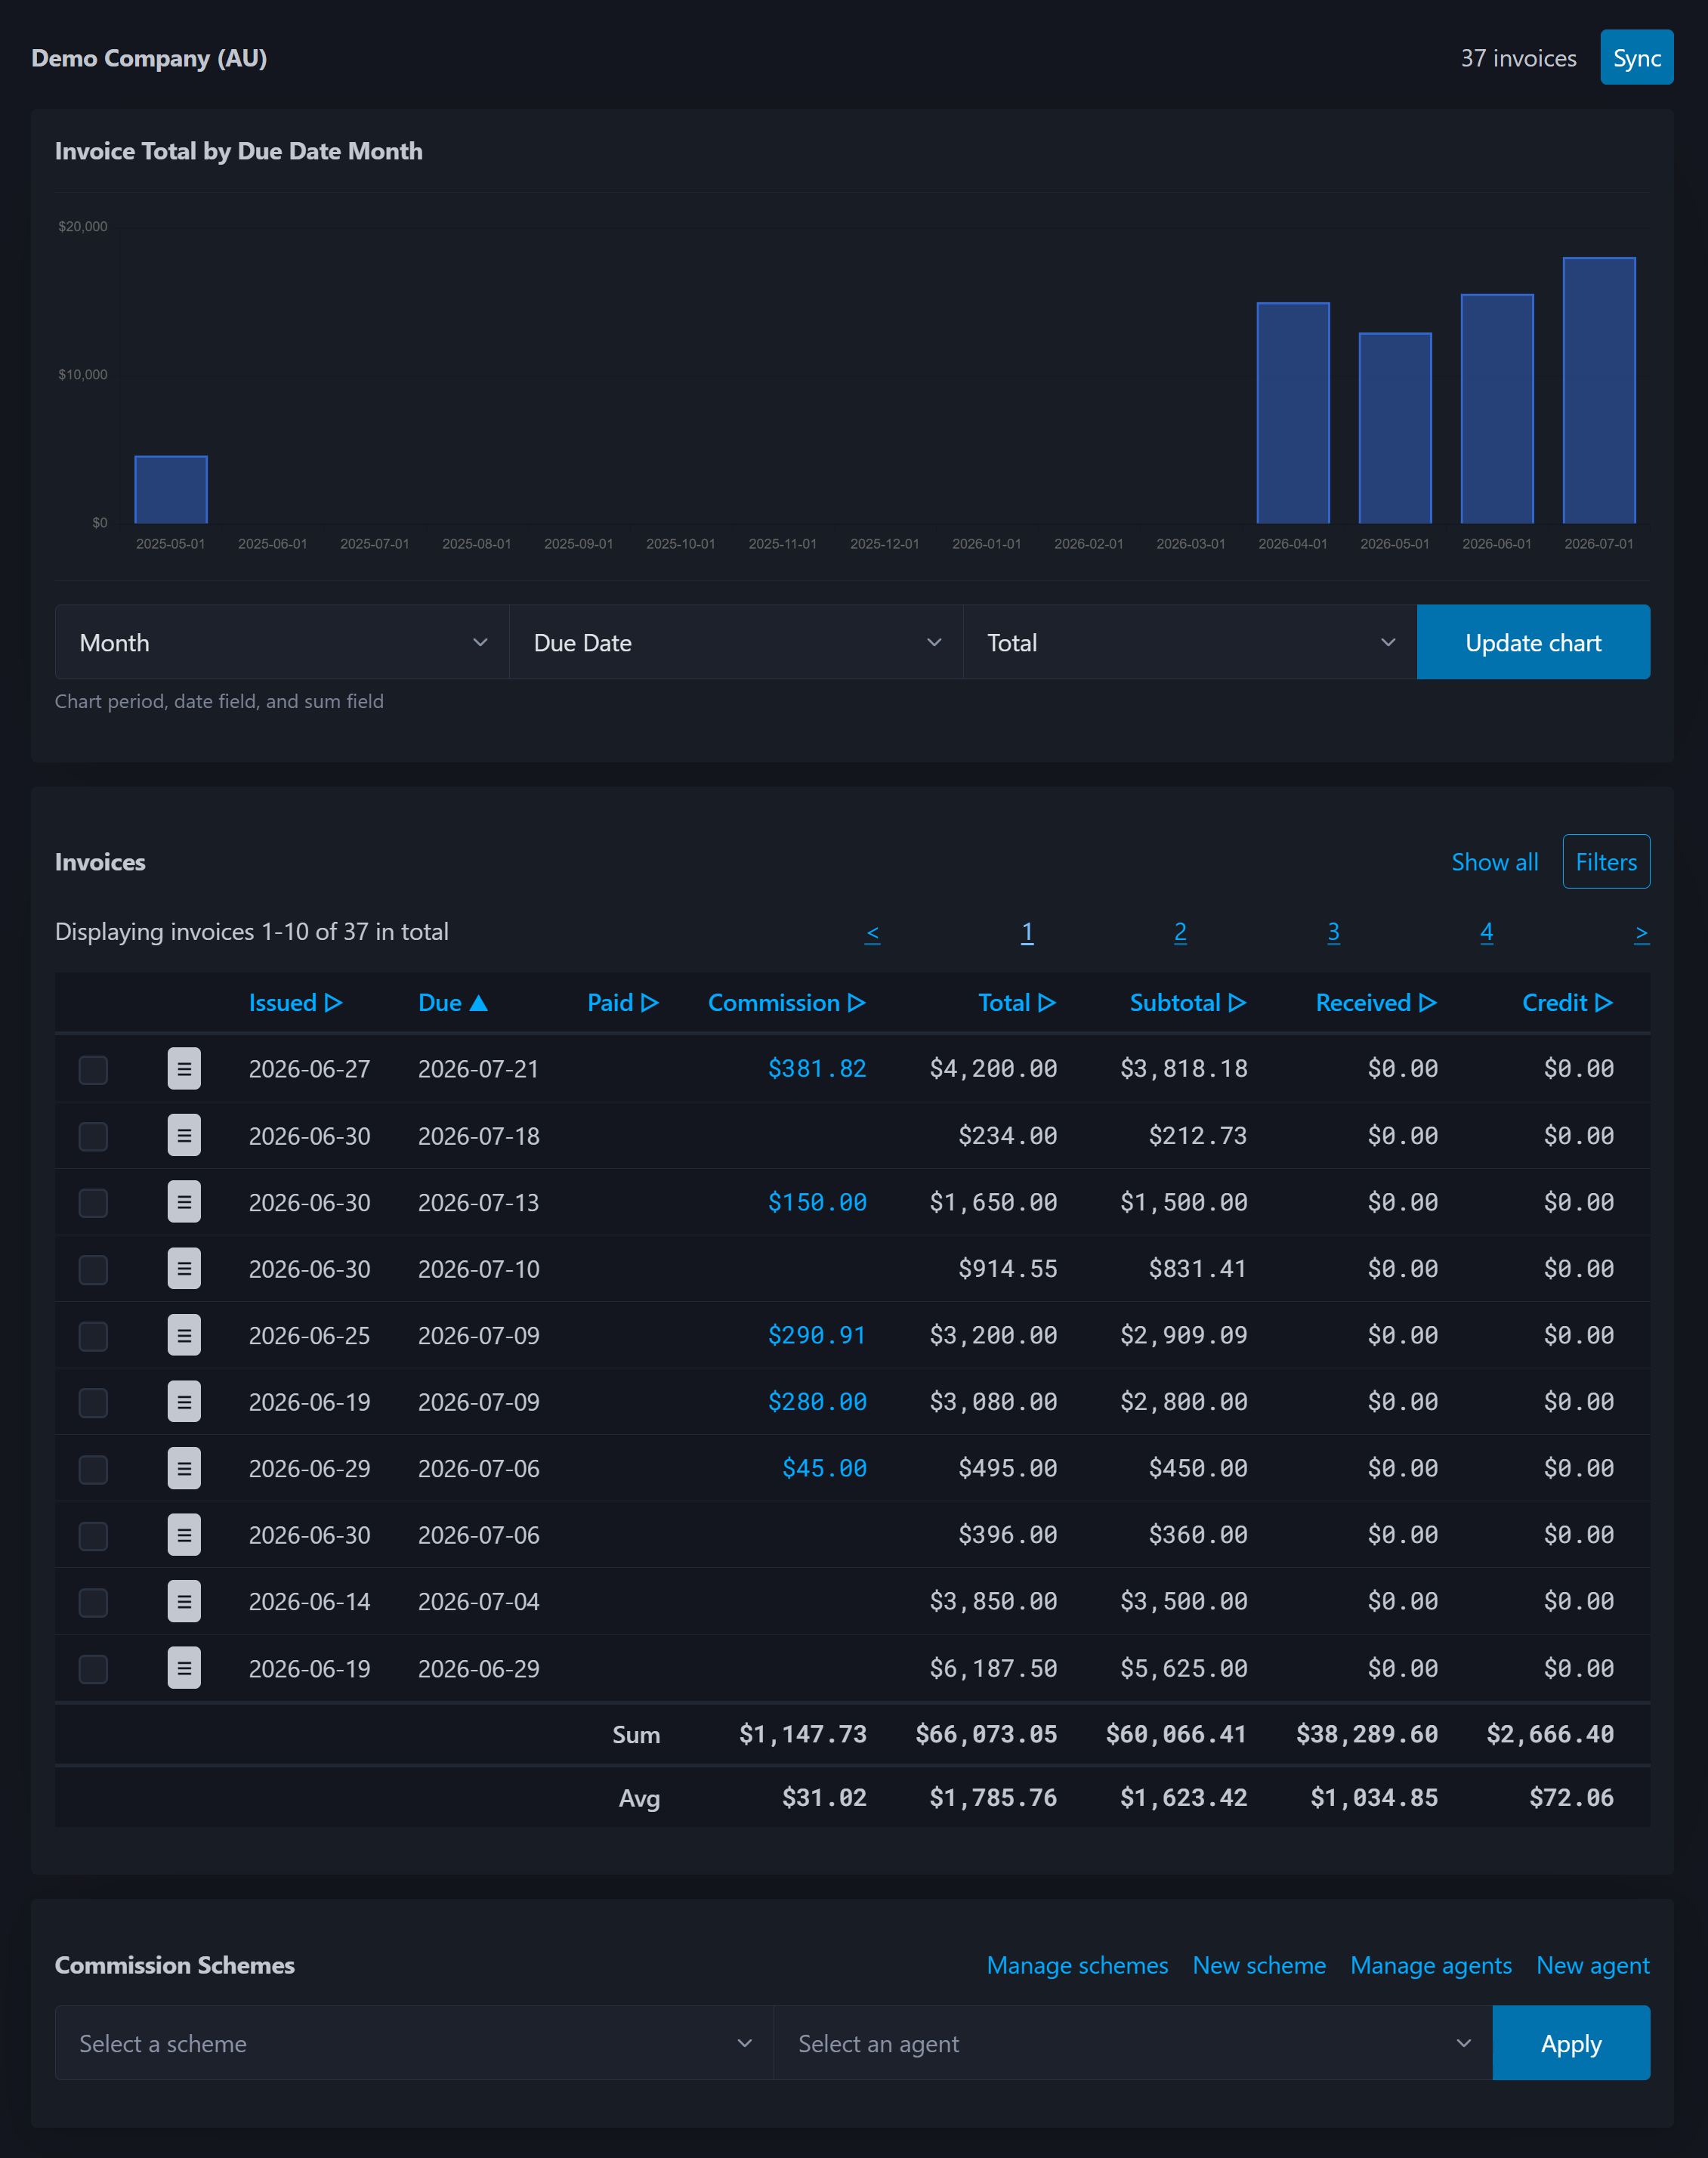Go to invoices page 4
This screenshot has width=1708, height=2158.
pos(1487,932)
